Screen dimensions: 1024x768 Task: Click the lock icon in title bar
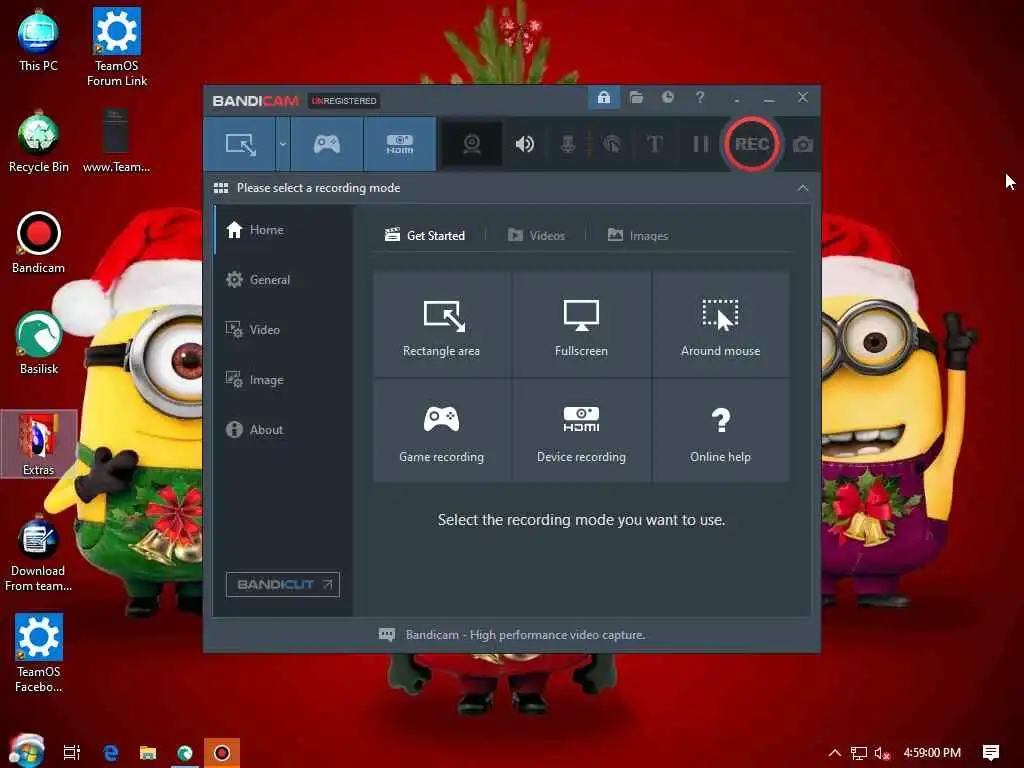coord(604,98)
